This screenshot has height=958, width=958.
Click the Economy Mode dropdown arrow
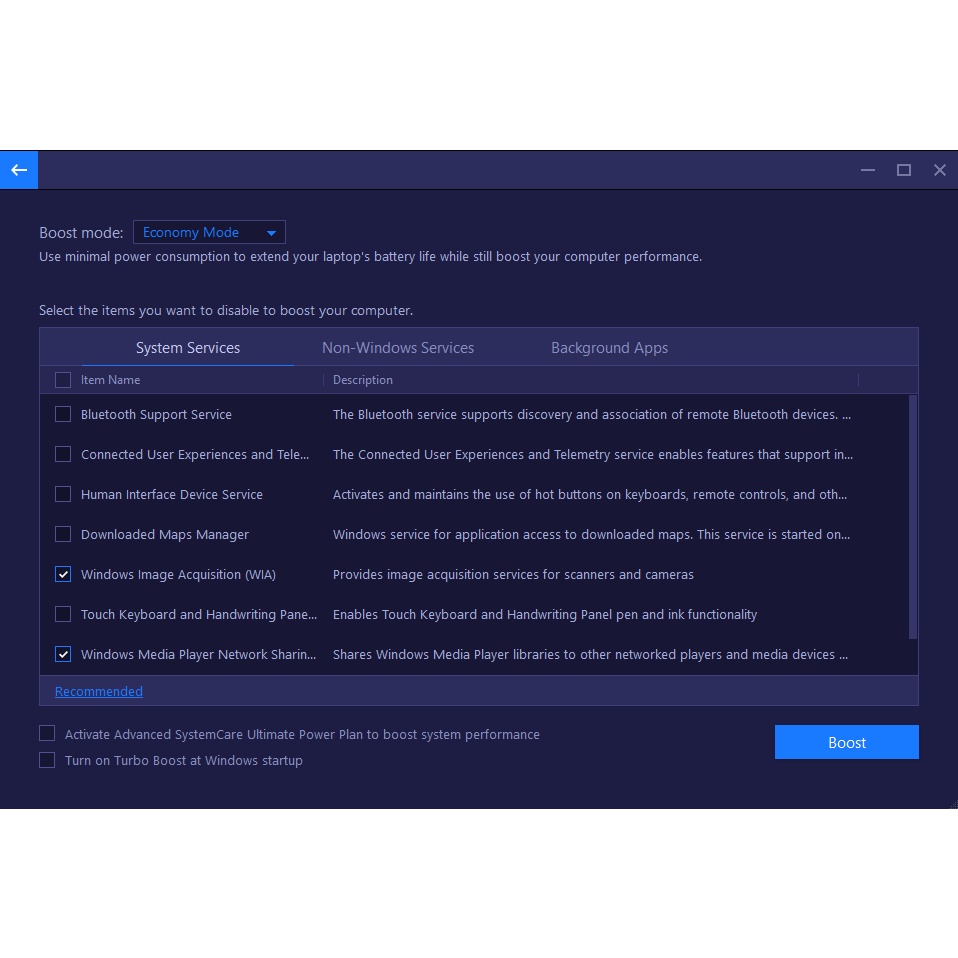[x=271, y=233]
